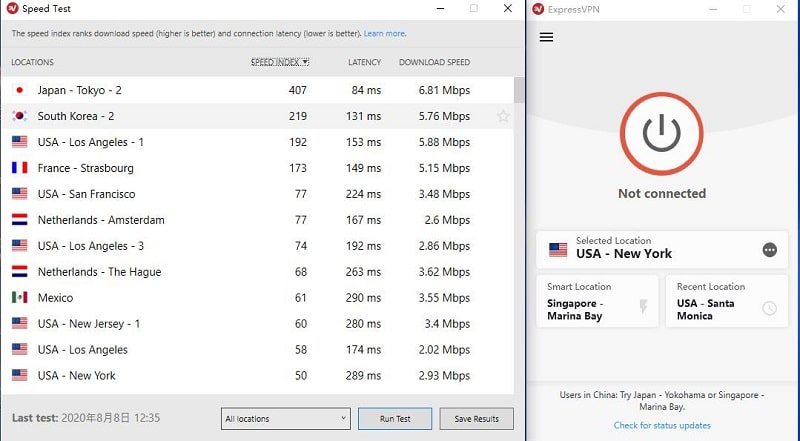Select the Mexico row
Image resolution: width=800 pixels, height=441 pixels.
click(x=257, y=298)
